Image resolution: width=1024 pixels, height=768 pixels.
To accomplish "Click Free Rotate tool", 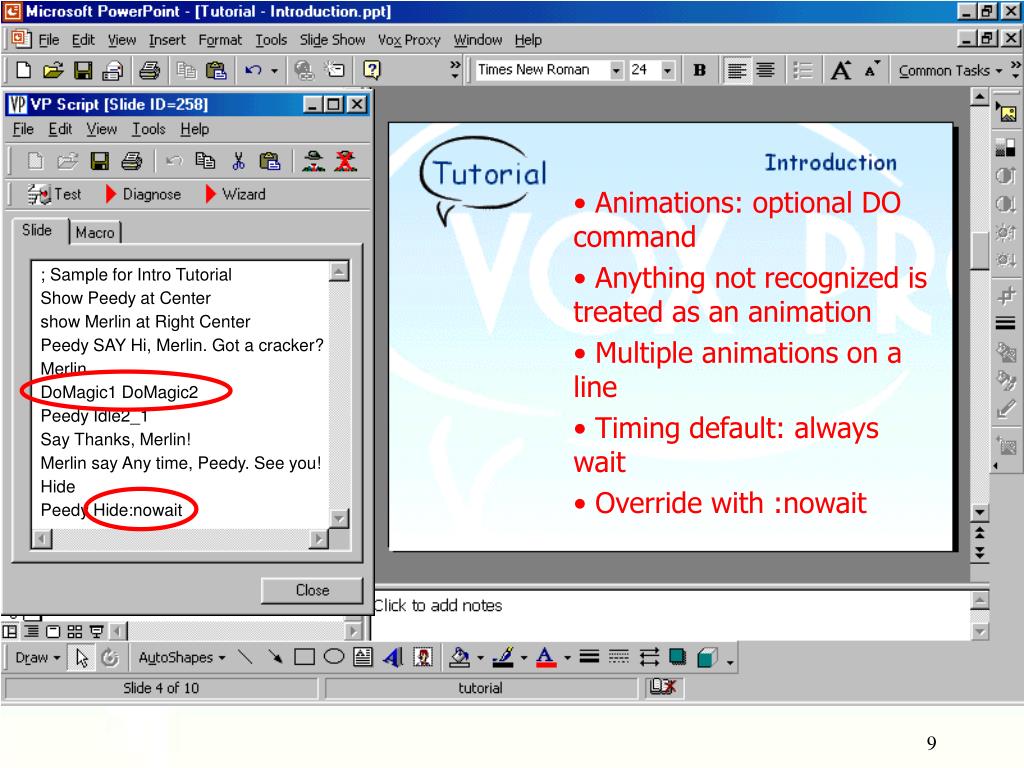I will [x=110, y=658].
